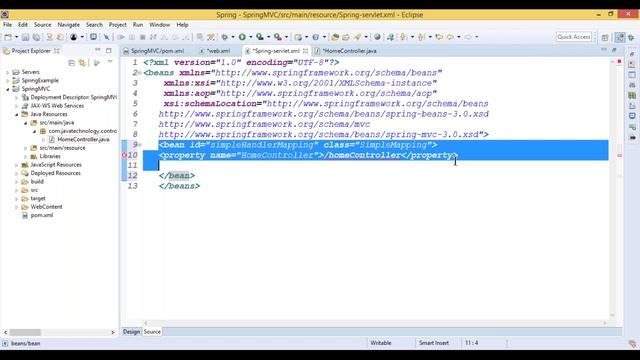Maximize the editor area

[614, 50]
